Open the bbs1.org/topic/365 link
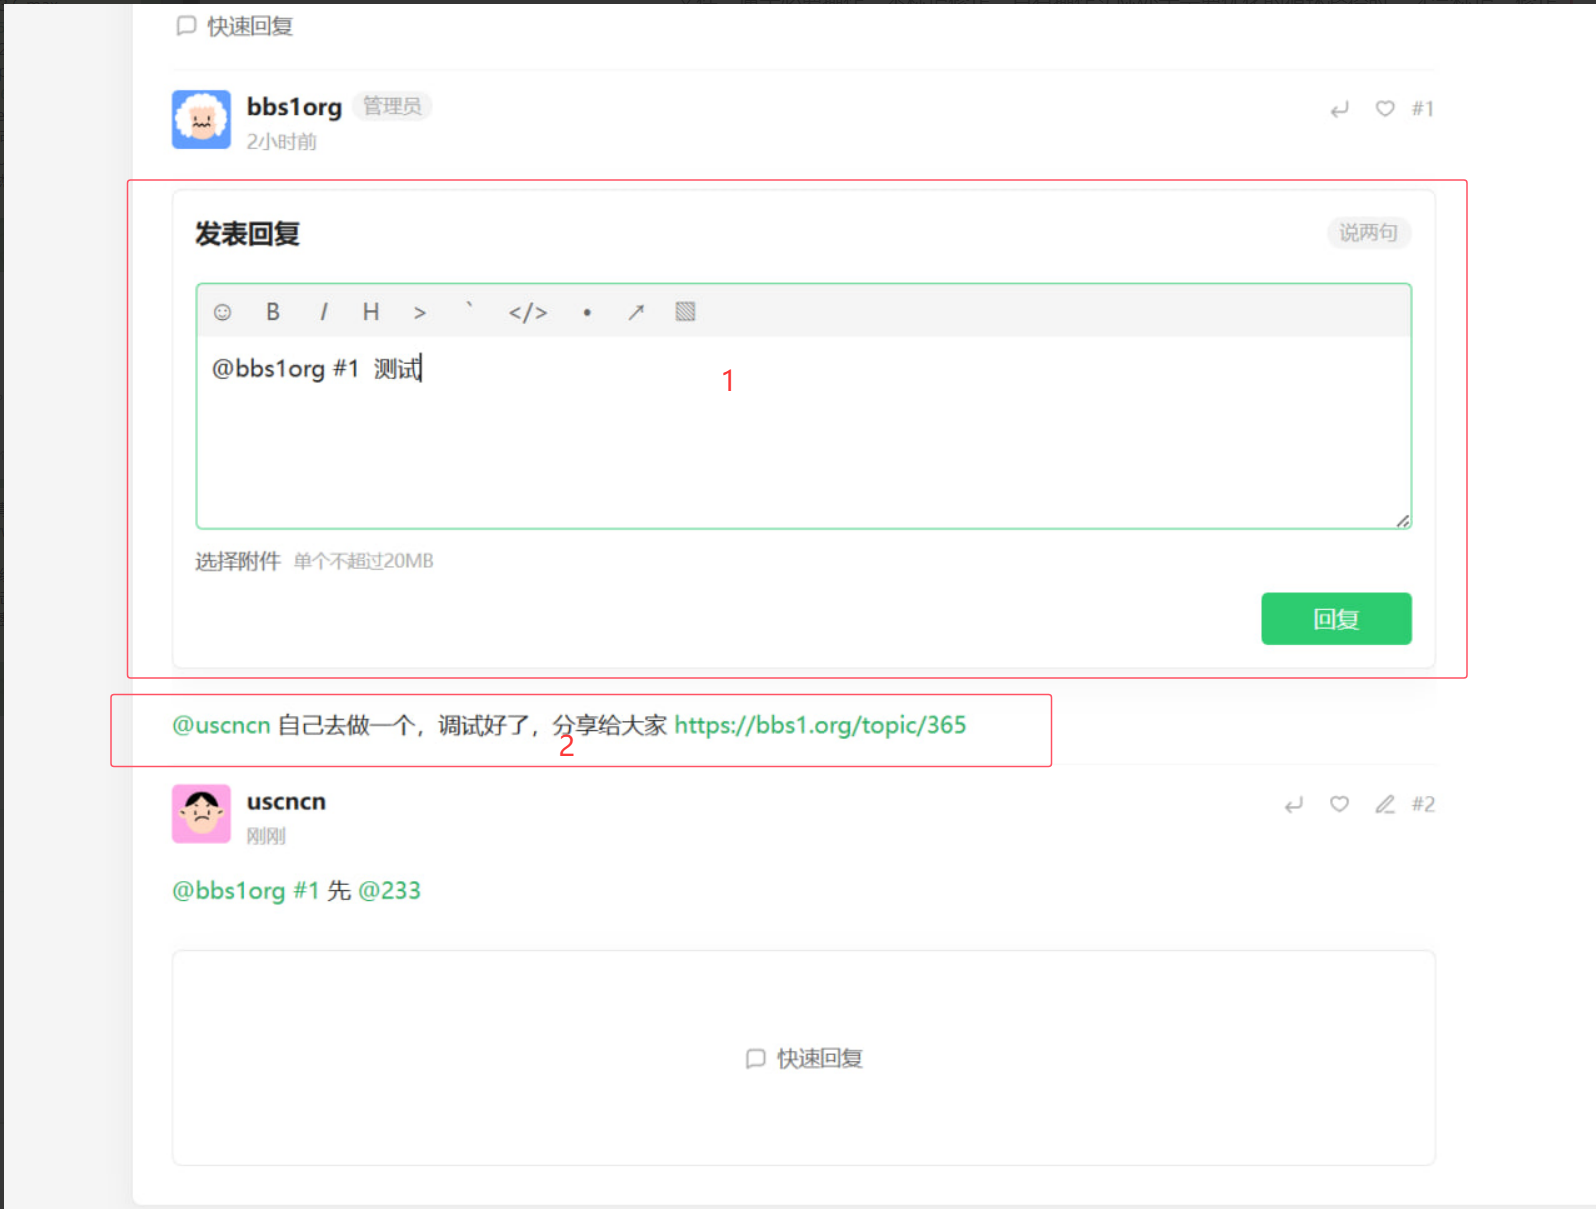The image size is (1596, 1209). 820,725
